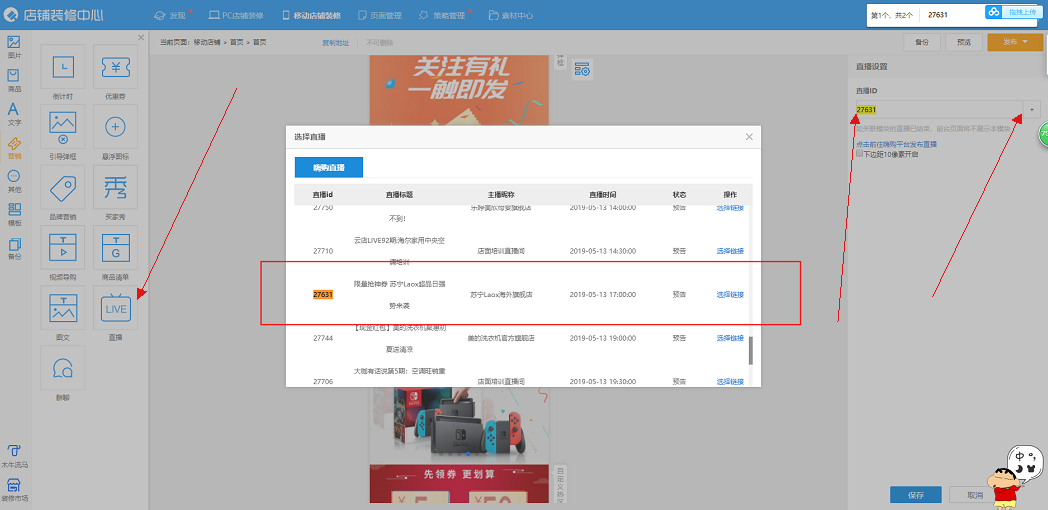This screenshot has width=1048, height=510.
Task: Close the 选择直播 dialog
Action: (749, 137)
